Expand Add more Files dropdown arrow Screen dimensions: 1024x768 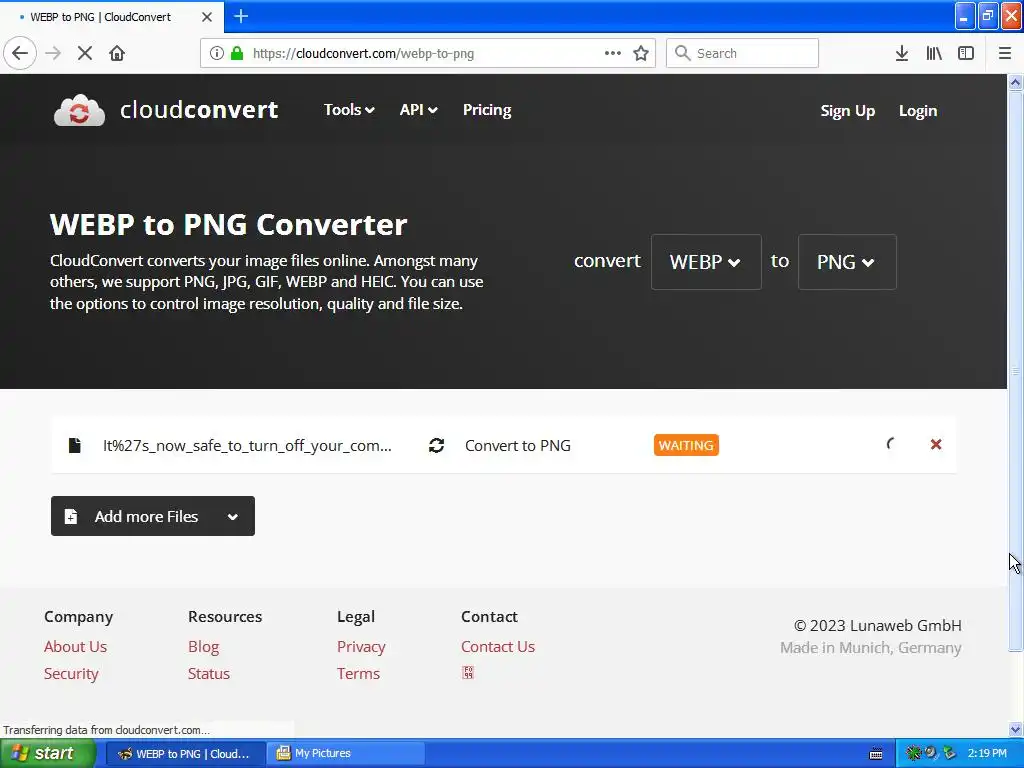(x=232, y=517)
